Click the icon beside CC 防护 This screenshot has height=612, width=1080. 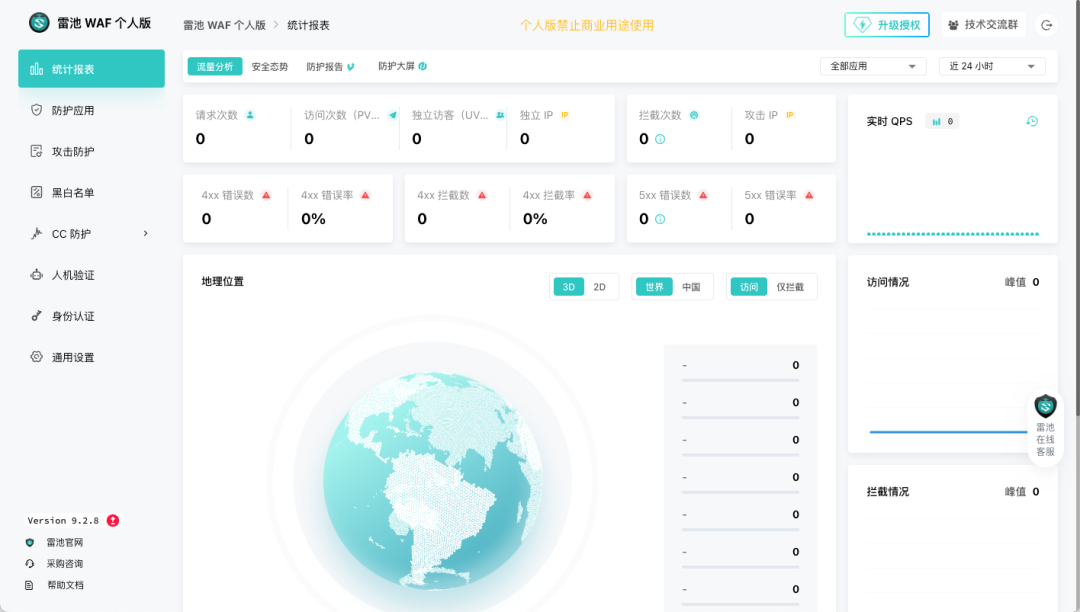(x=37, y=233)
